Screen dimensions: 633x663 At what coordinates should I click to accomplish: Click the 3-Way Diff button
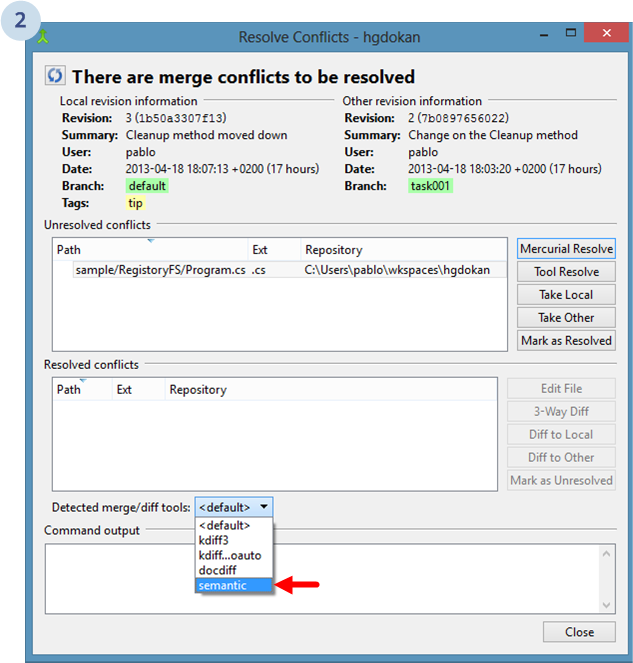(x=561, y=411)
